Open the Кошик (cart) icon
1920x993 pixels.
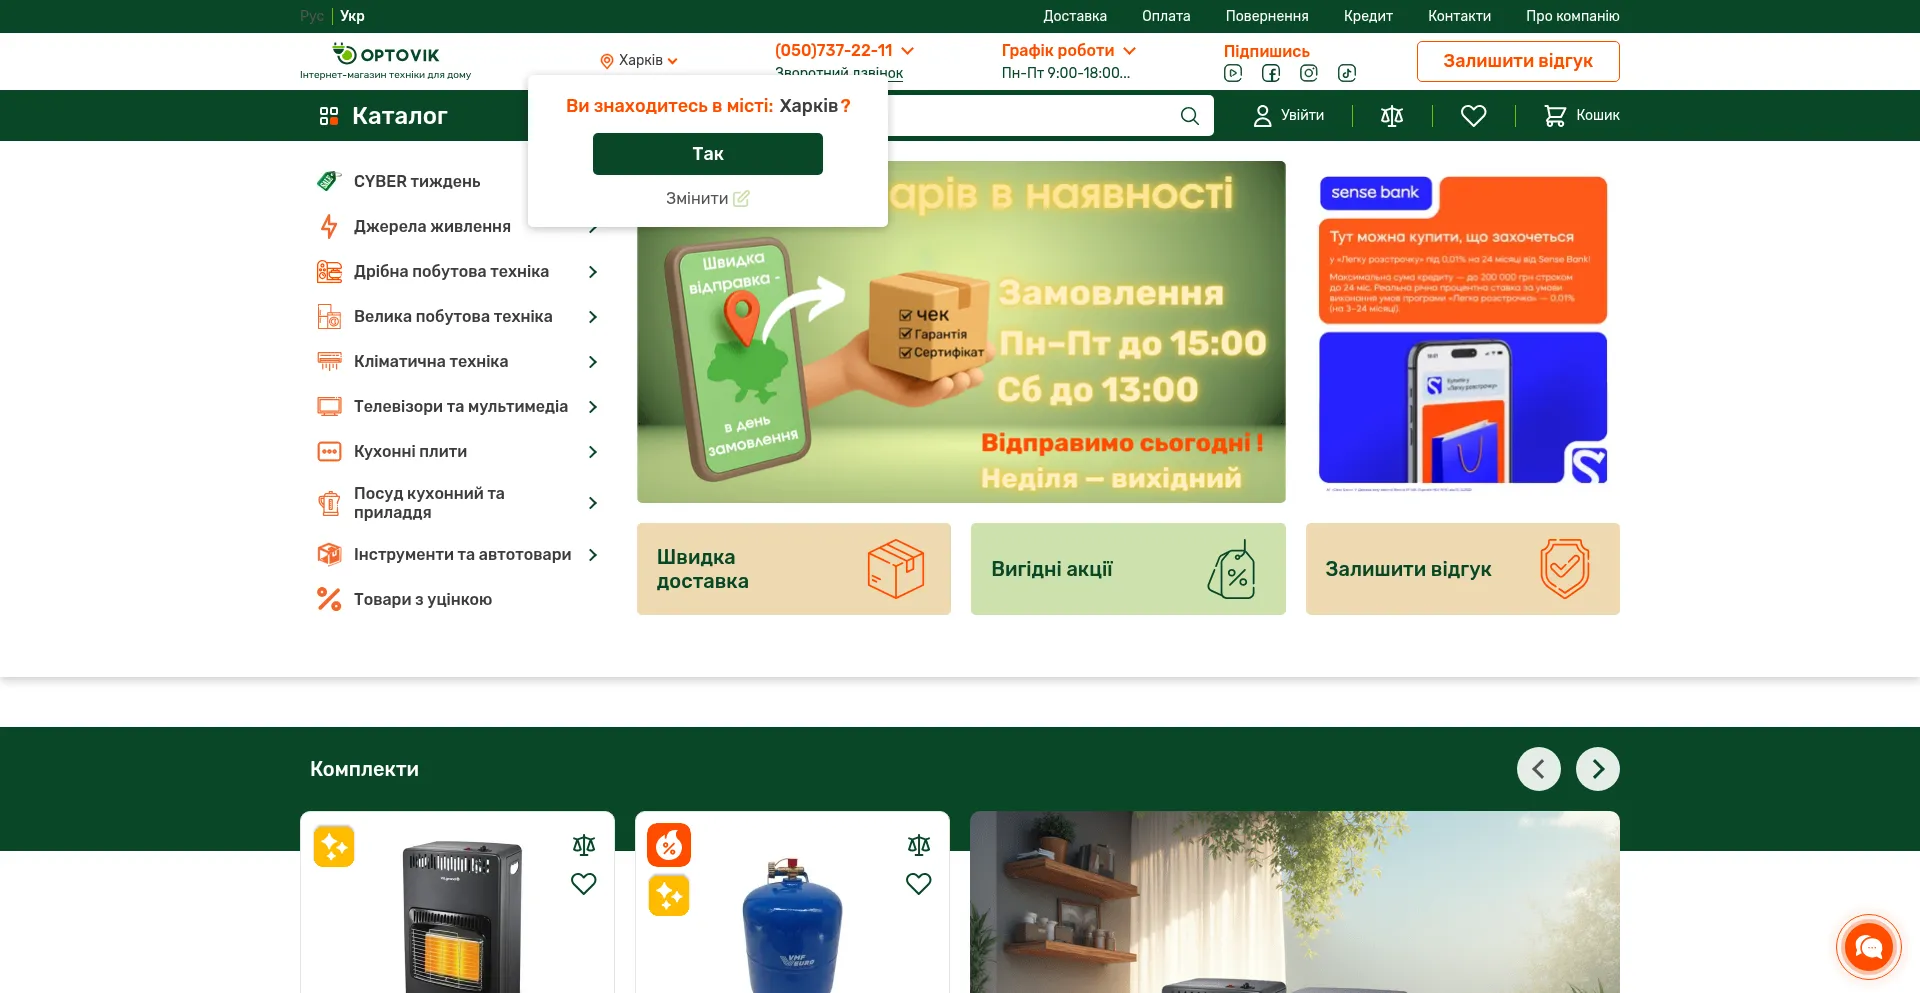[x=1556, y=115]
